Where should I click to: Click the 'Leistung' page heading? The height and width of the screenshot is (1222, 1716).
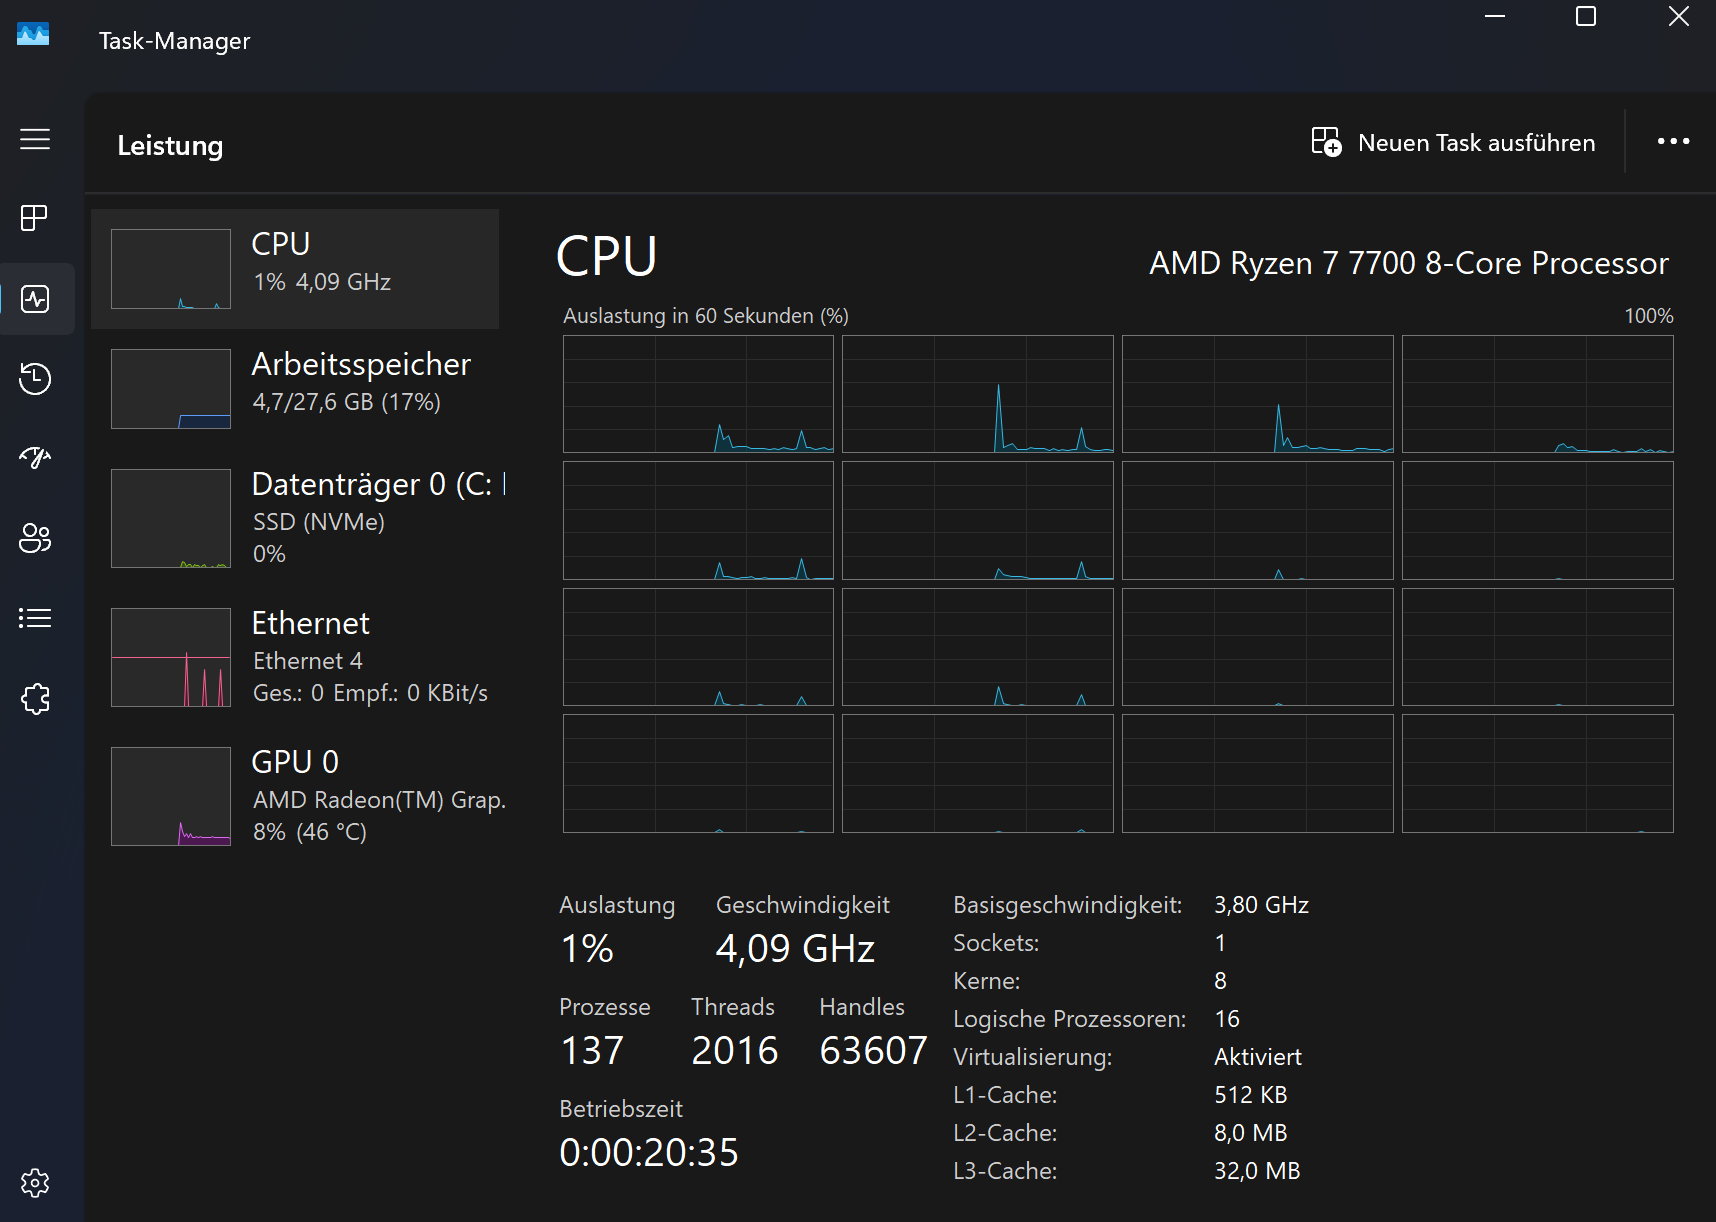(x=170, y=146)
